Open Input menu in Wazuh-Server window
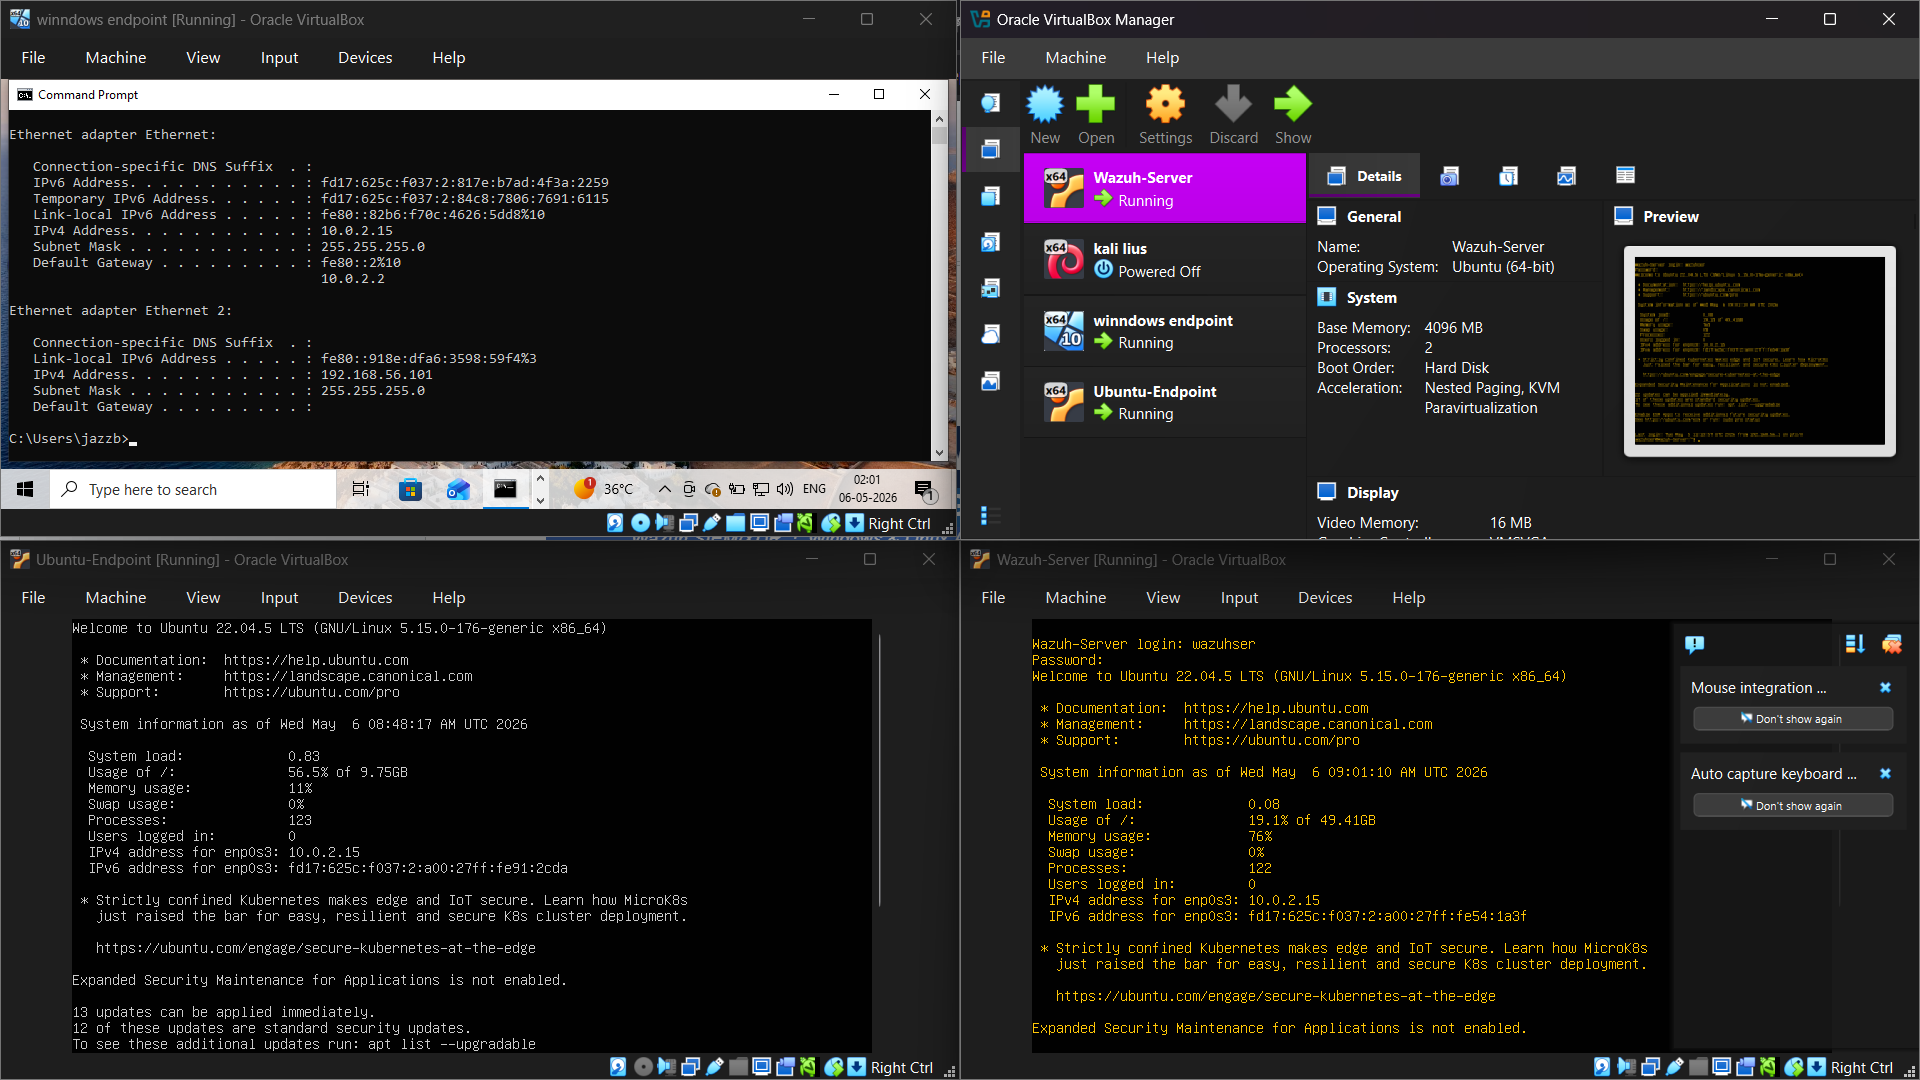The width and height of the screenshot is (1920, 1080). click(x=1239, y=598)
